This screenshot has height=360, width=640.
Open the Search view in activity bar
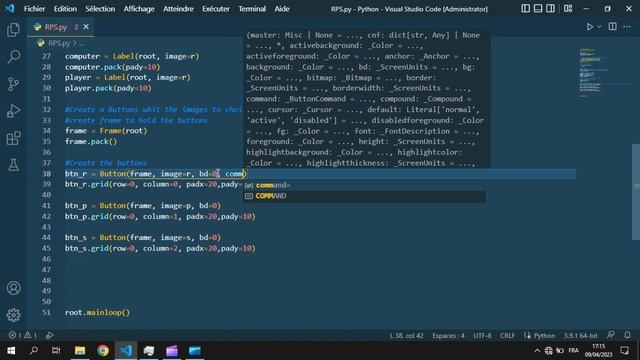tap(13, 57)
